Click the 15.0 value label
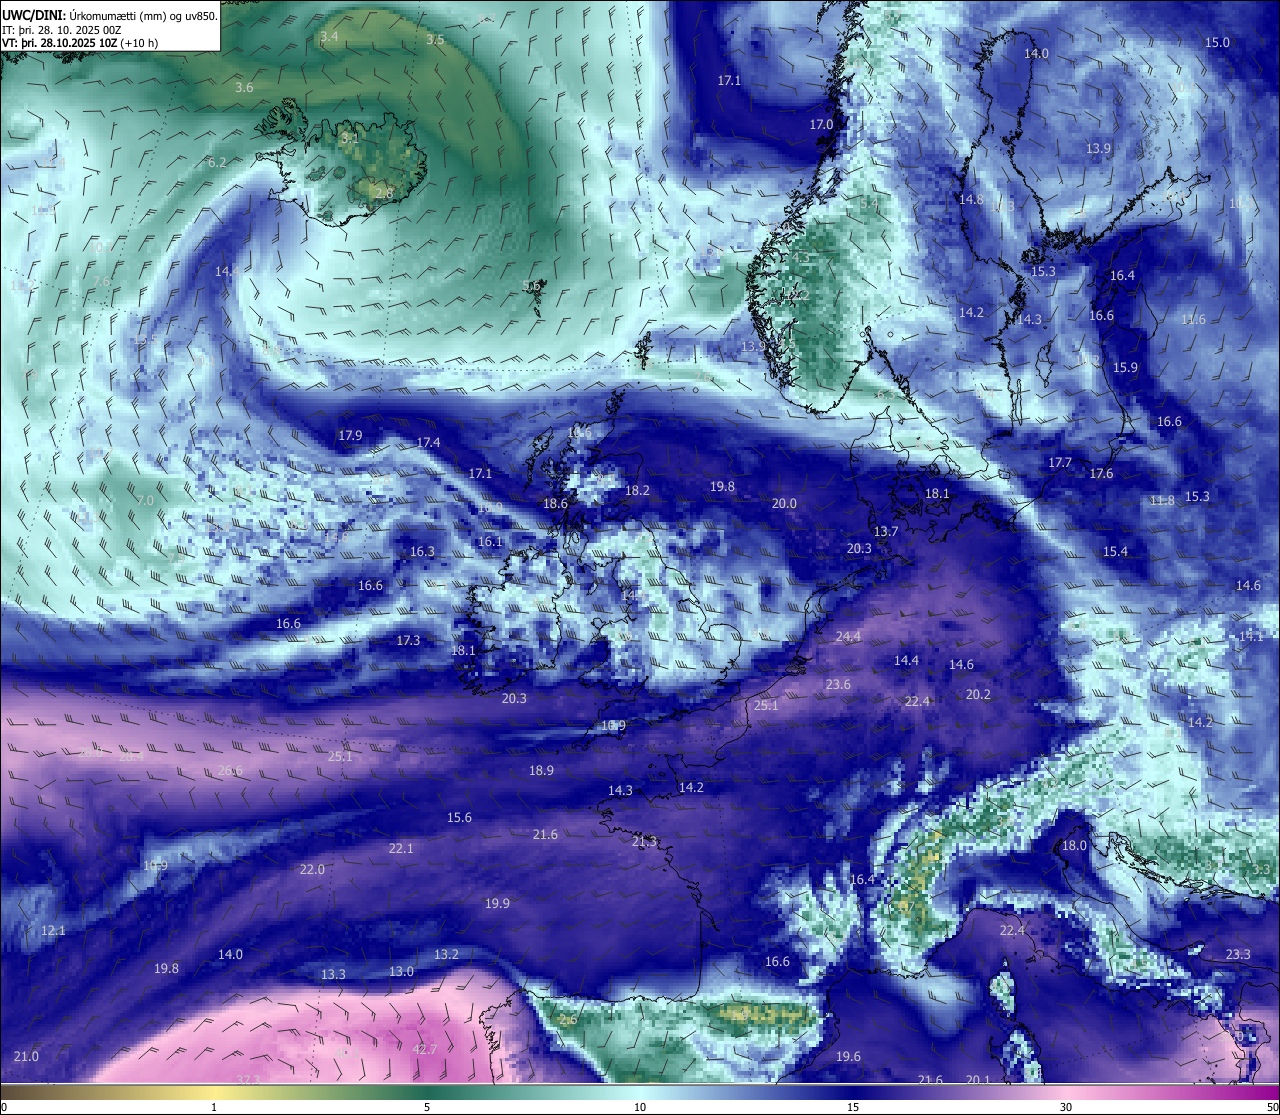1280x1115 pixels. [x=1217, y=42]
